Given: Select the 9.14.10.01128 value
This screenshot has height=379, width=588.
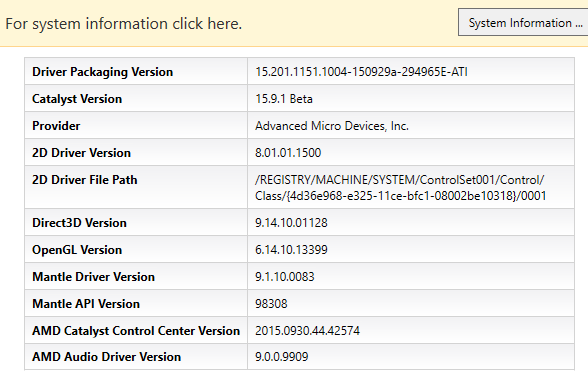Looking at the screenshot, I should 291,223.
